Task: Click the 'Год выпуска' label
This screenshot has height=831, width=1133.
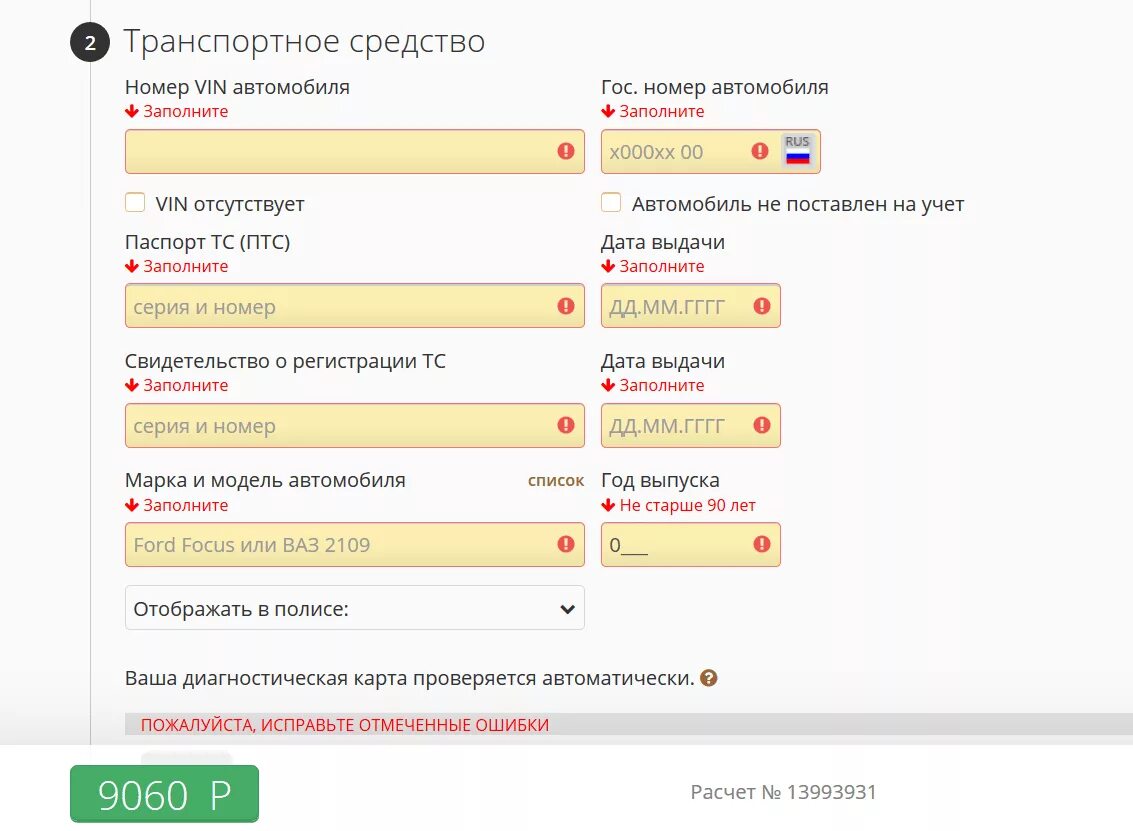Action: [660, 480]
